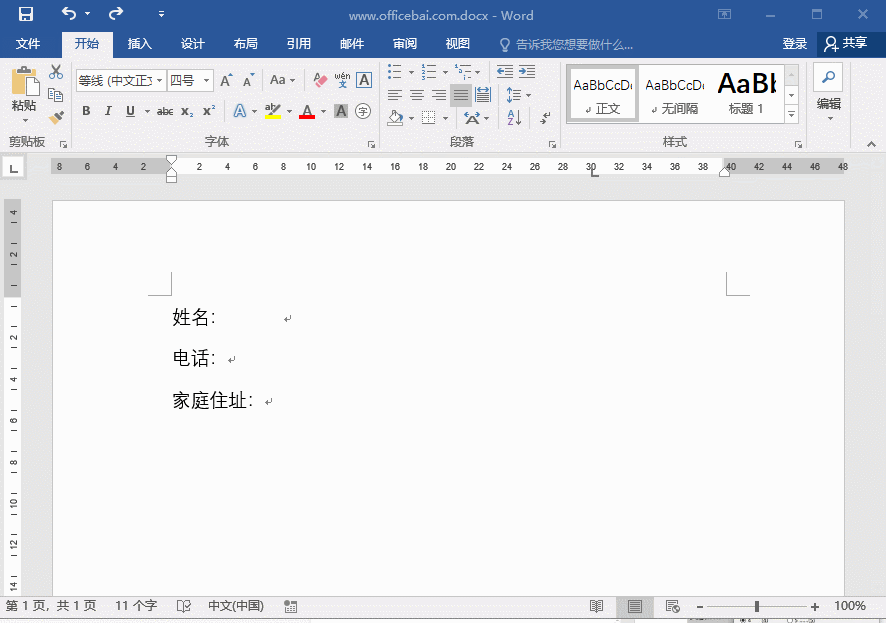
Task: Select the 无间隔 style
Action: click(x=674, y=94)
